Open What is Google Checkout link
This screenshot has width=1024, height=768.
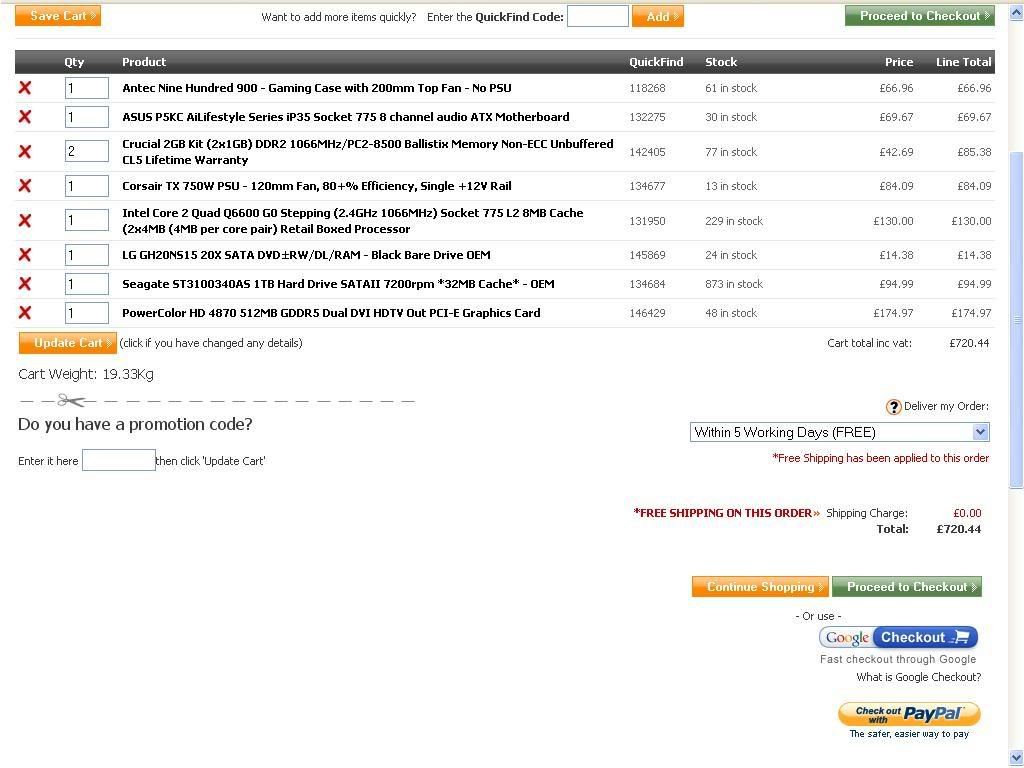(x=918, y=677)
